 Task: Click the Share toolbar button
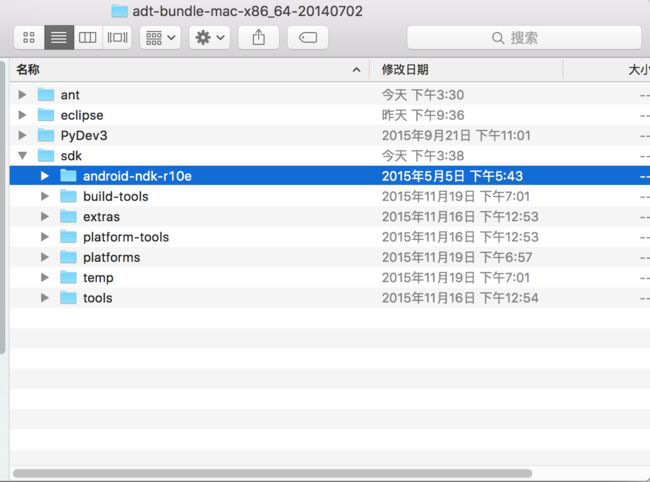pos(259,38)
